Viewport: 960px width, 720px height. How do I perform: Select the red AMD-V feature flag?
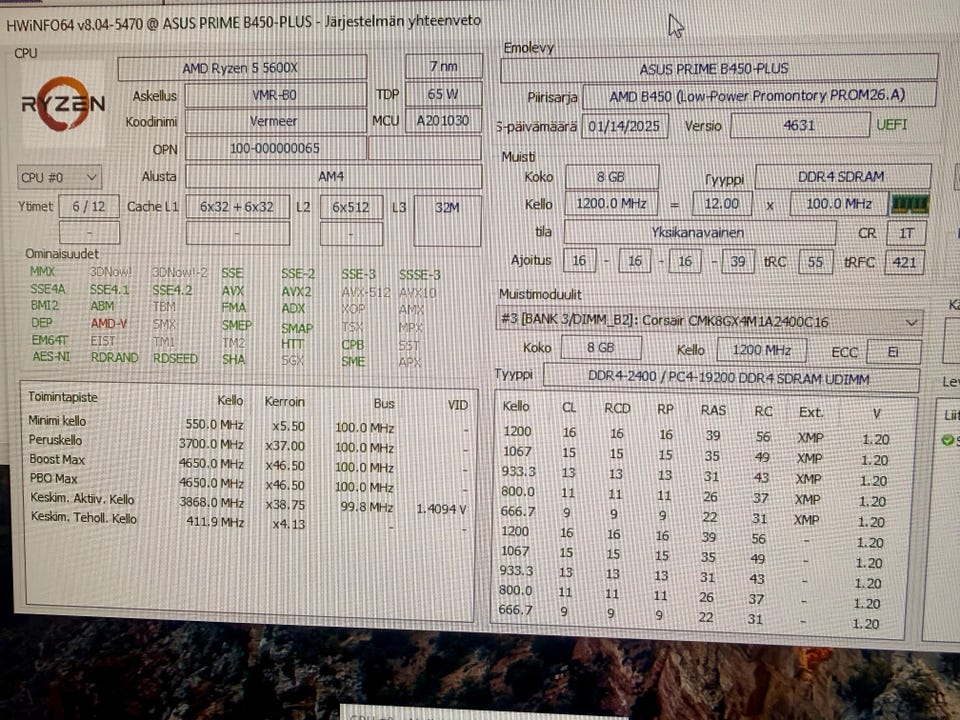(108, 323)
